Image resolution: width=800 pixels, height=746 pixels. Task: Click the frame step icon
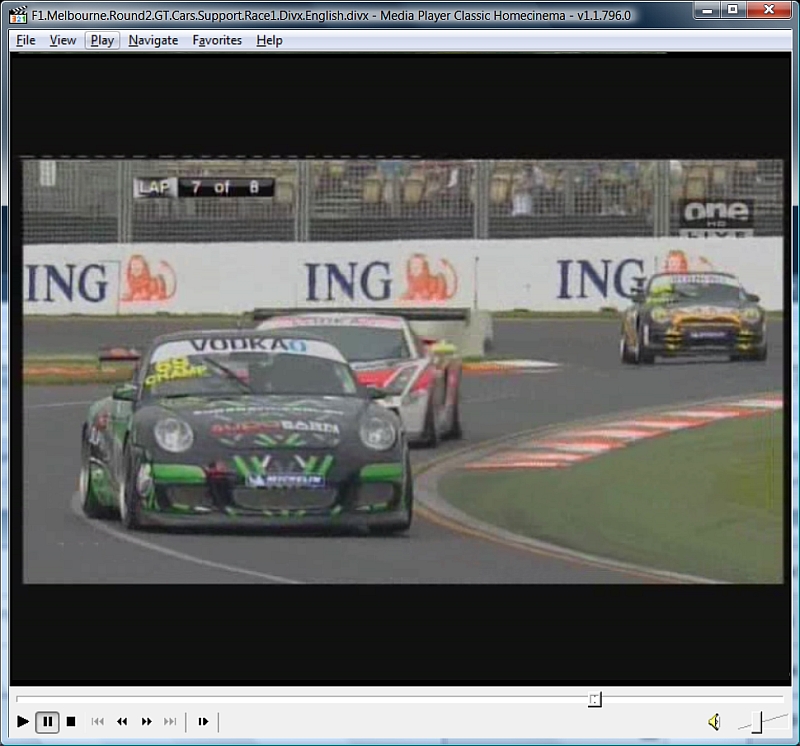203,721
